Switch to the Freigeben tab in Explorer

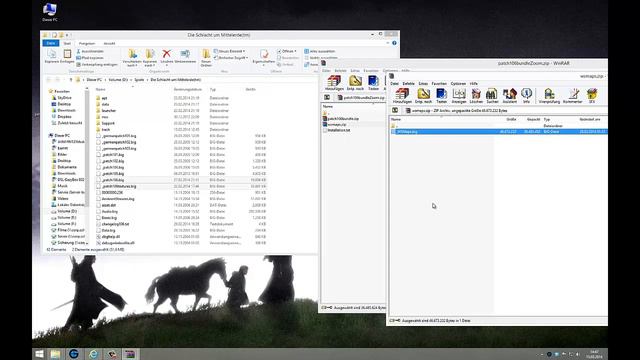(x=87, y=43)
